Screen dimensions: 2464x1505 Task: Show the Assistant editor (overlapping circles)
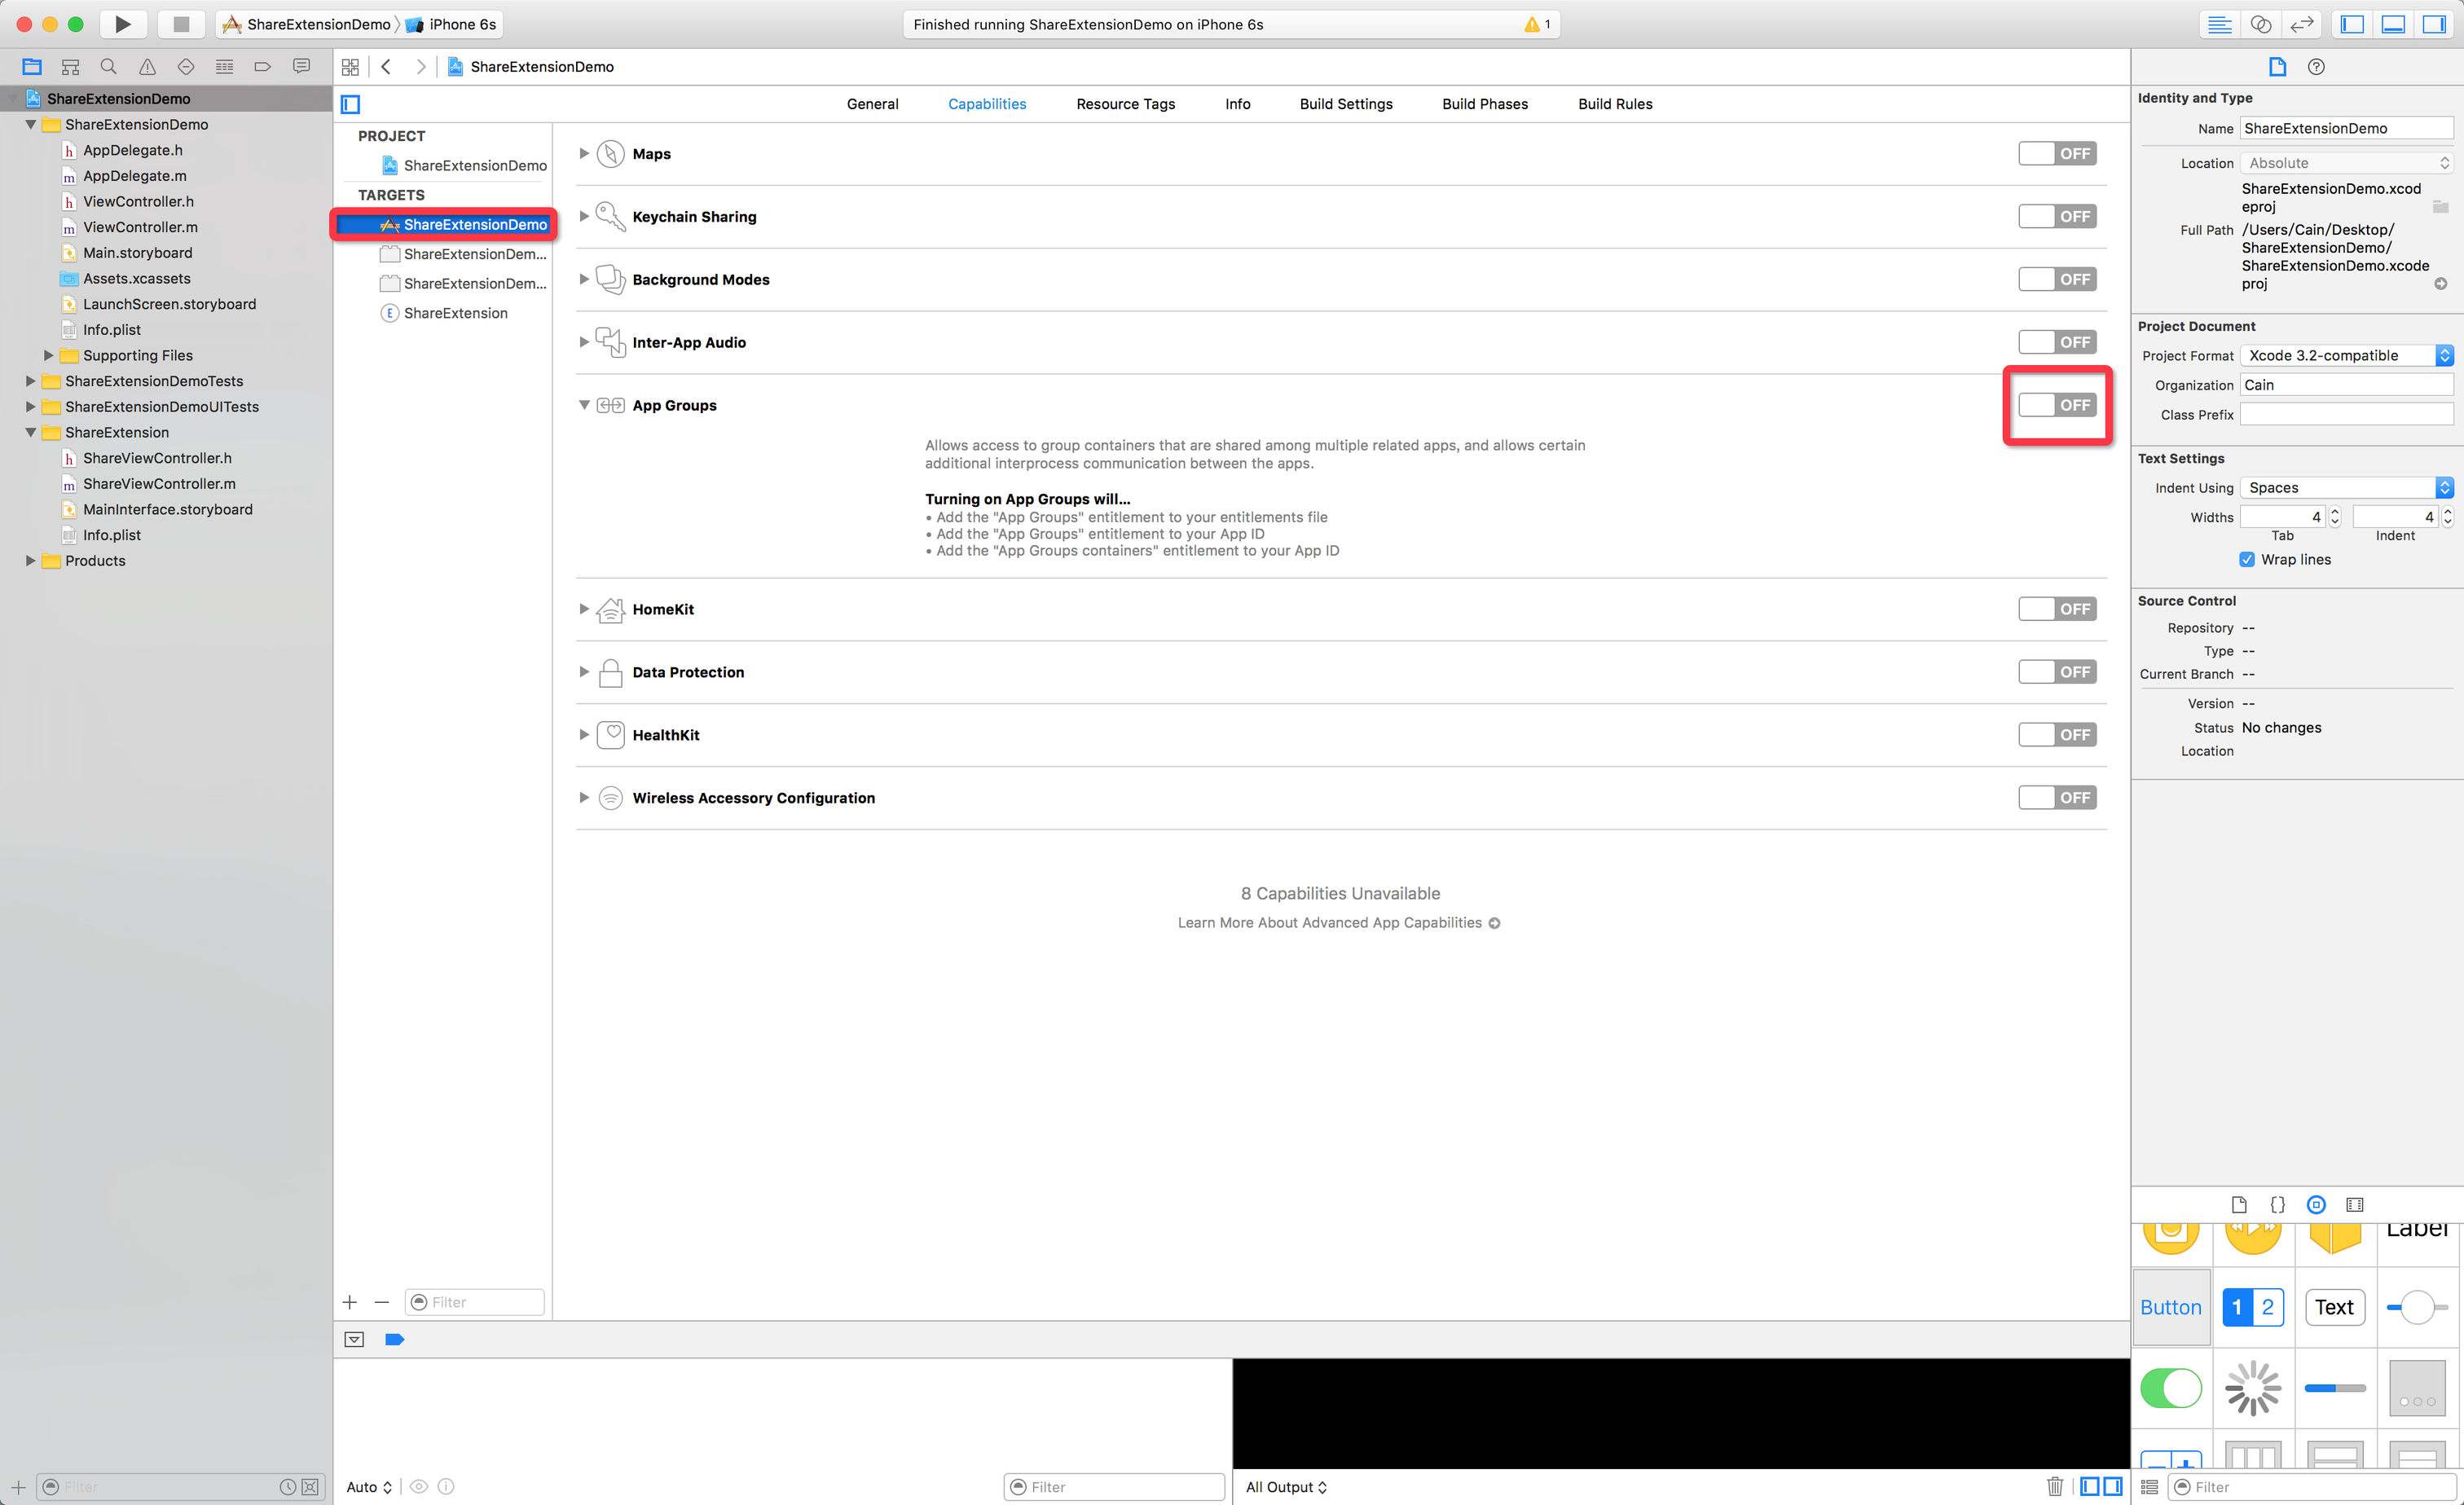pyautogui.click(x=2260, y=24)
